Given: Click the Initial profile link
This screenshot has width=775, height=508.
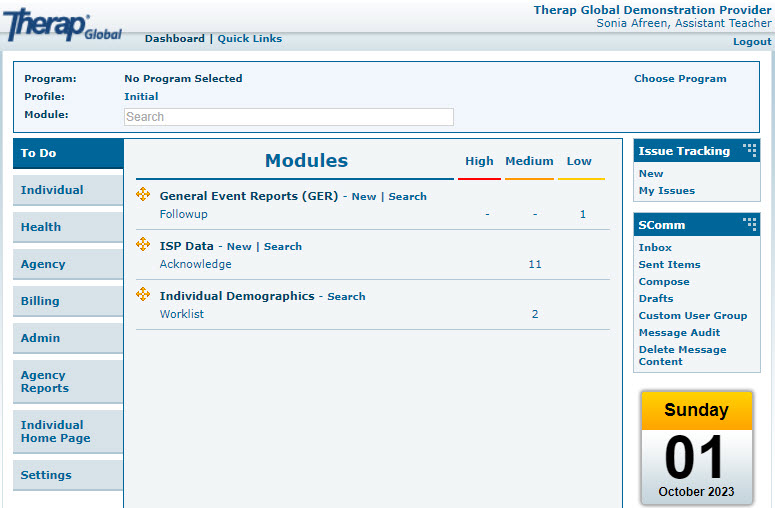Looking at the screenshot, I should tap(141, 96).
